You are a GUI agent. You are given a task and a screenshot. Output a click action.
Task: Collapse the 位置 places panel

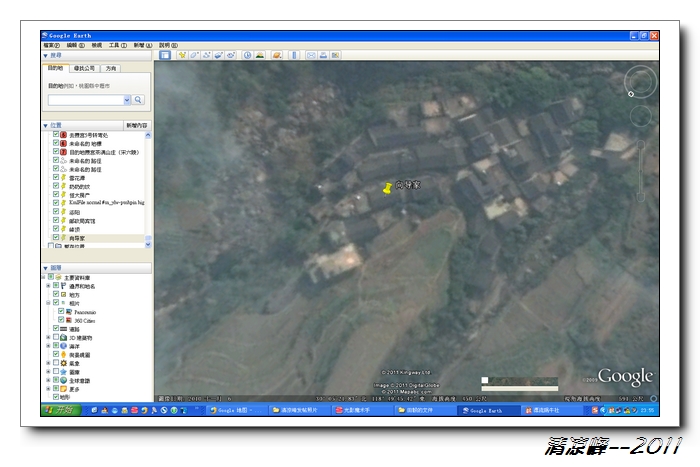point(46,125)
